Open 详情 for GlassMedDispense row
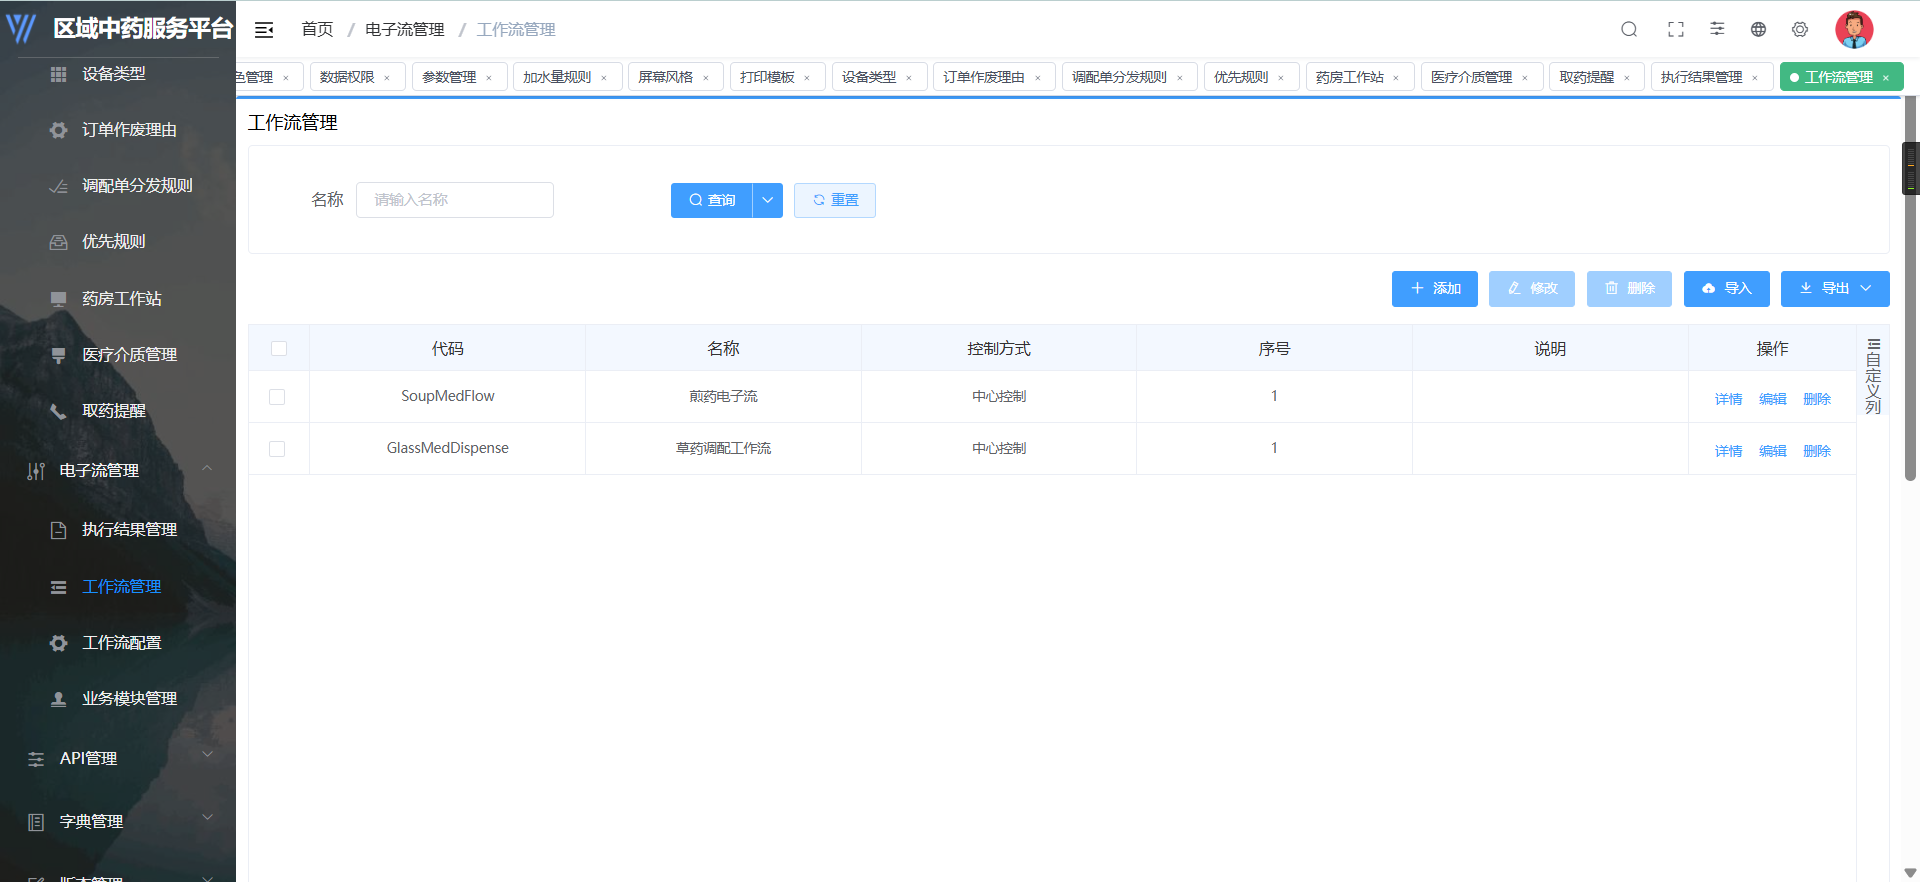1920x882 pixels. pos(1729,451)
